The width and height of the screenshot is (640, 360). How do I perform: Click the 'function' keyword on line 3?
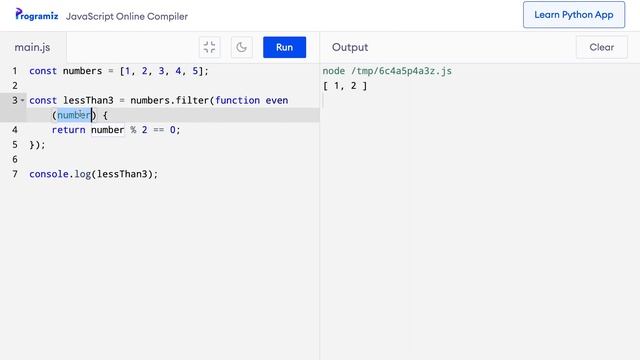pos(238,100)
